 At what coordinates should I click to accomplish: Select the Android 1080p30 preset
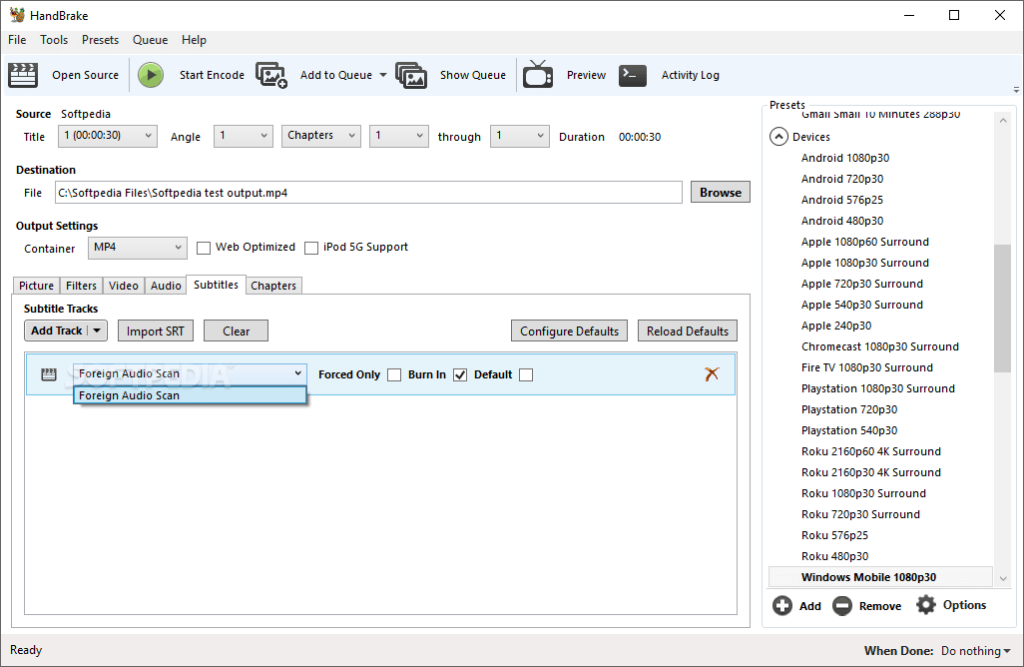click(x=845, y=158)
